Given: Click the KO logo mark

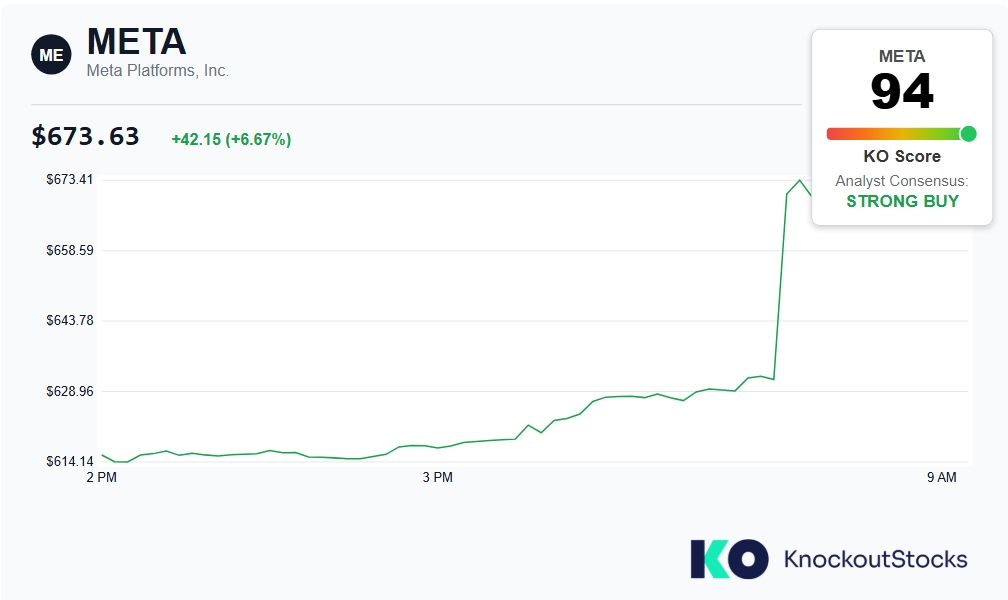Looking at the screenshot, I should pos(729,559).
